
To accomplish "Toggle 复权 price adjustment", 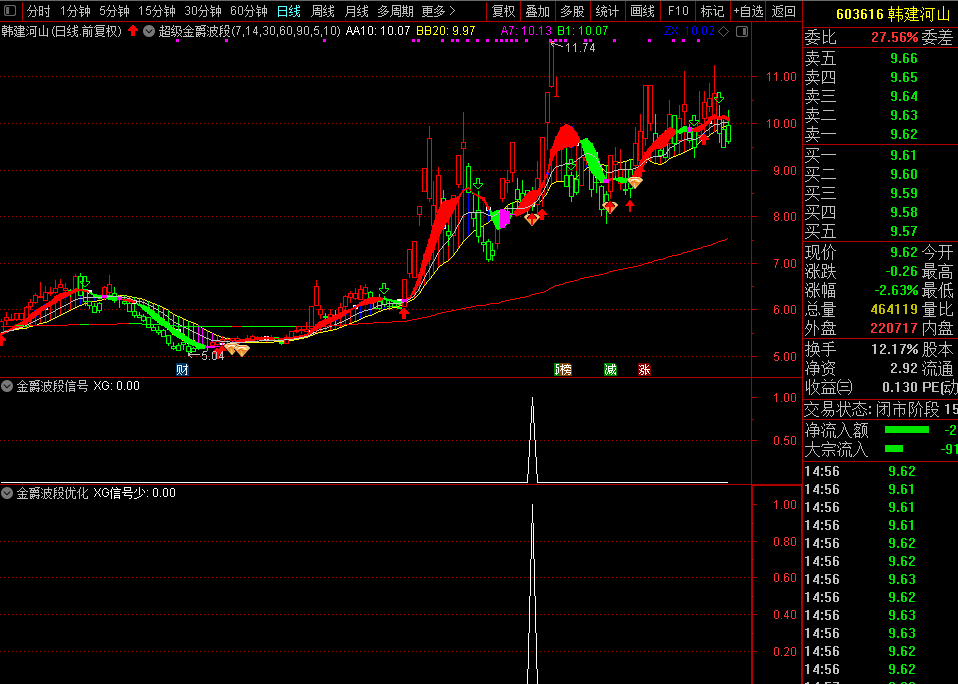I will click(503, 11).
